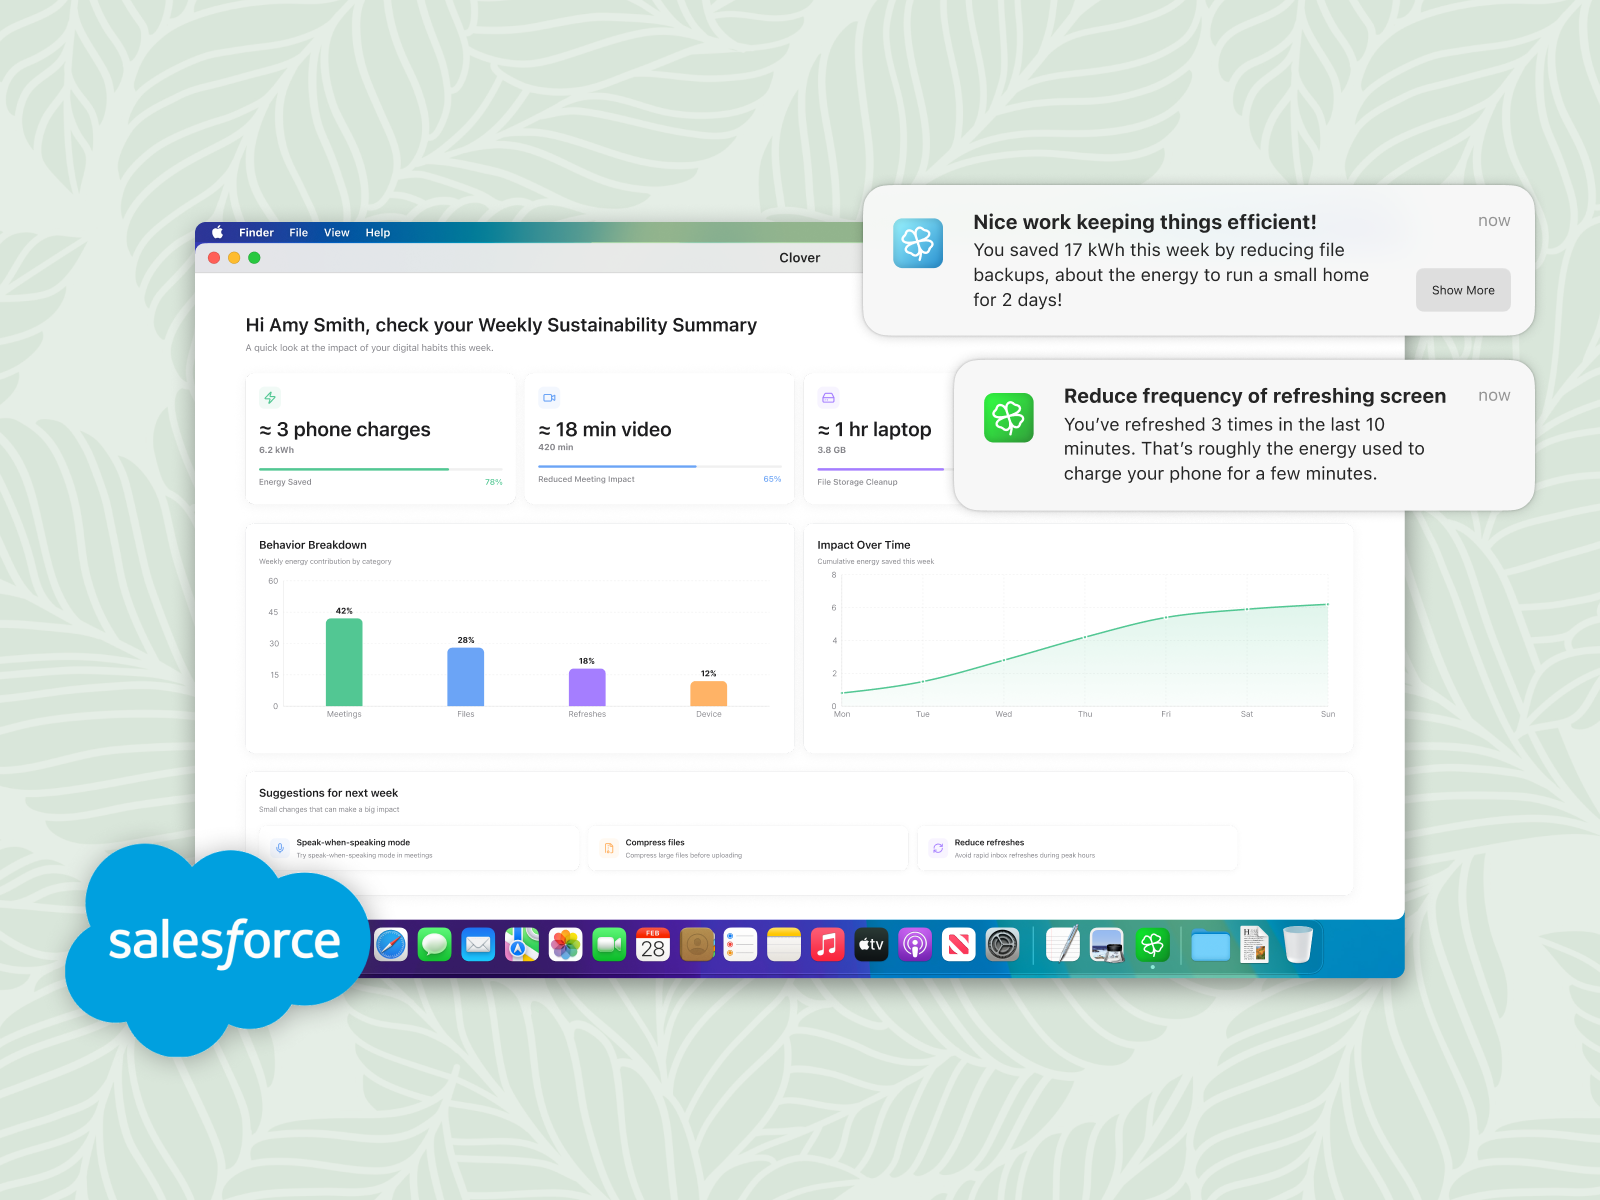This screenshot has width=1600, height=1200.
Task: Launch Reminders from the dock
Action: click(740, 944)
